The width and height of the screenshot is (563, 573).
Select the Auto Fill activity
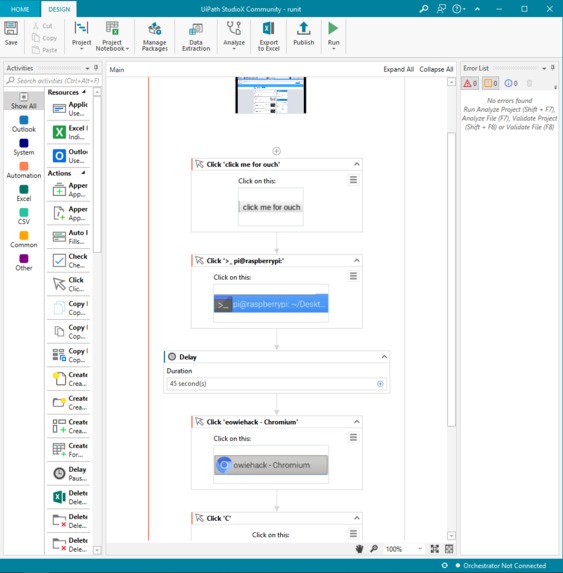69,236
